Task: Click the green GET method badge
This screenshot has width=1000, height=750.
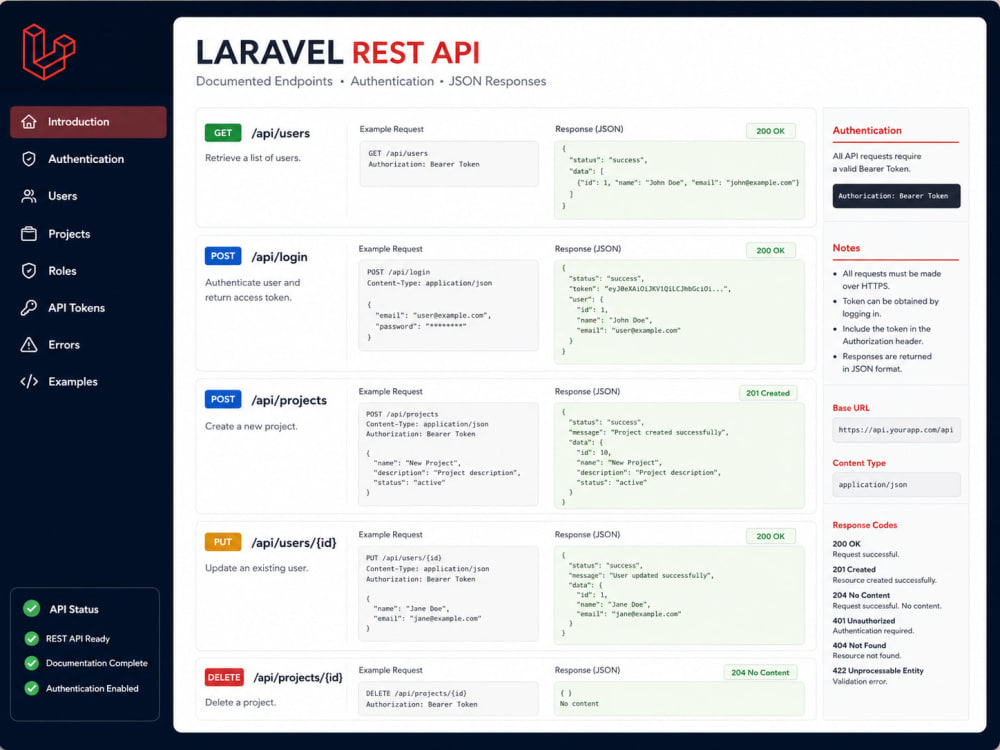Action: [223, 133]
